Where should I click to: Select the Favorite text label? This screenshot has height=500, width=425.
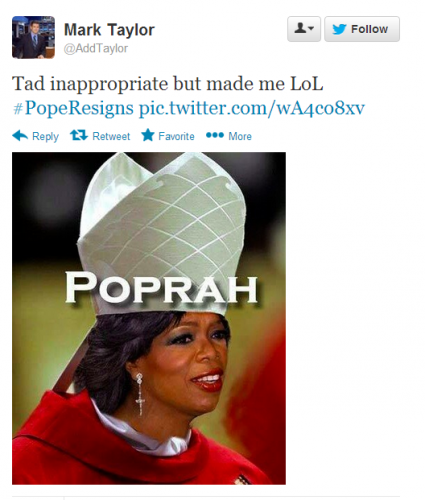176,136
